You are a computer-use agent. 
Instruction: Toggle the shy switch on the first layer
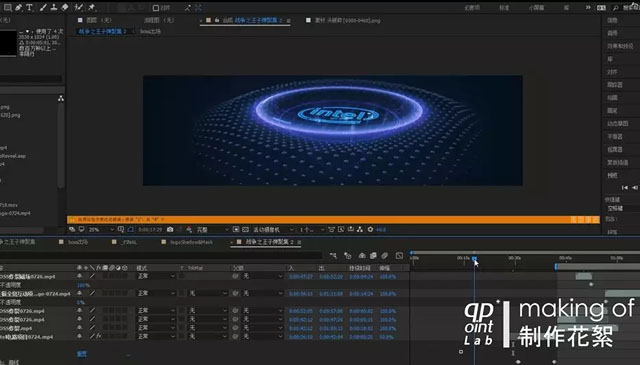(80, 276)
